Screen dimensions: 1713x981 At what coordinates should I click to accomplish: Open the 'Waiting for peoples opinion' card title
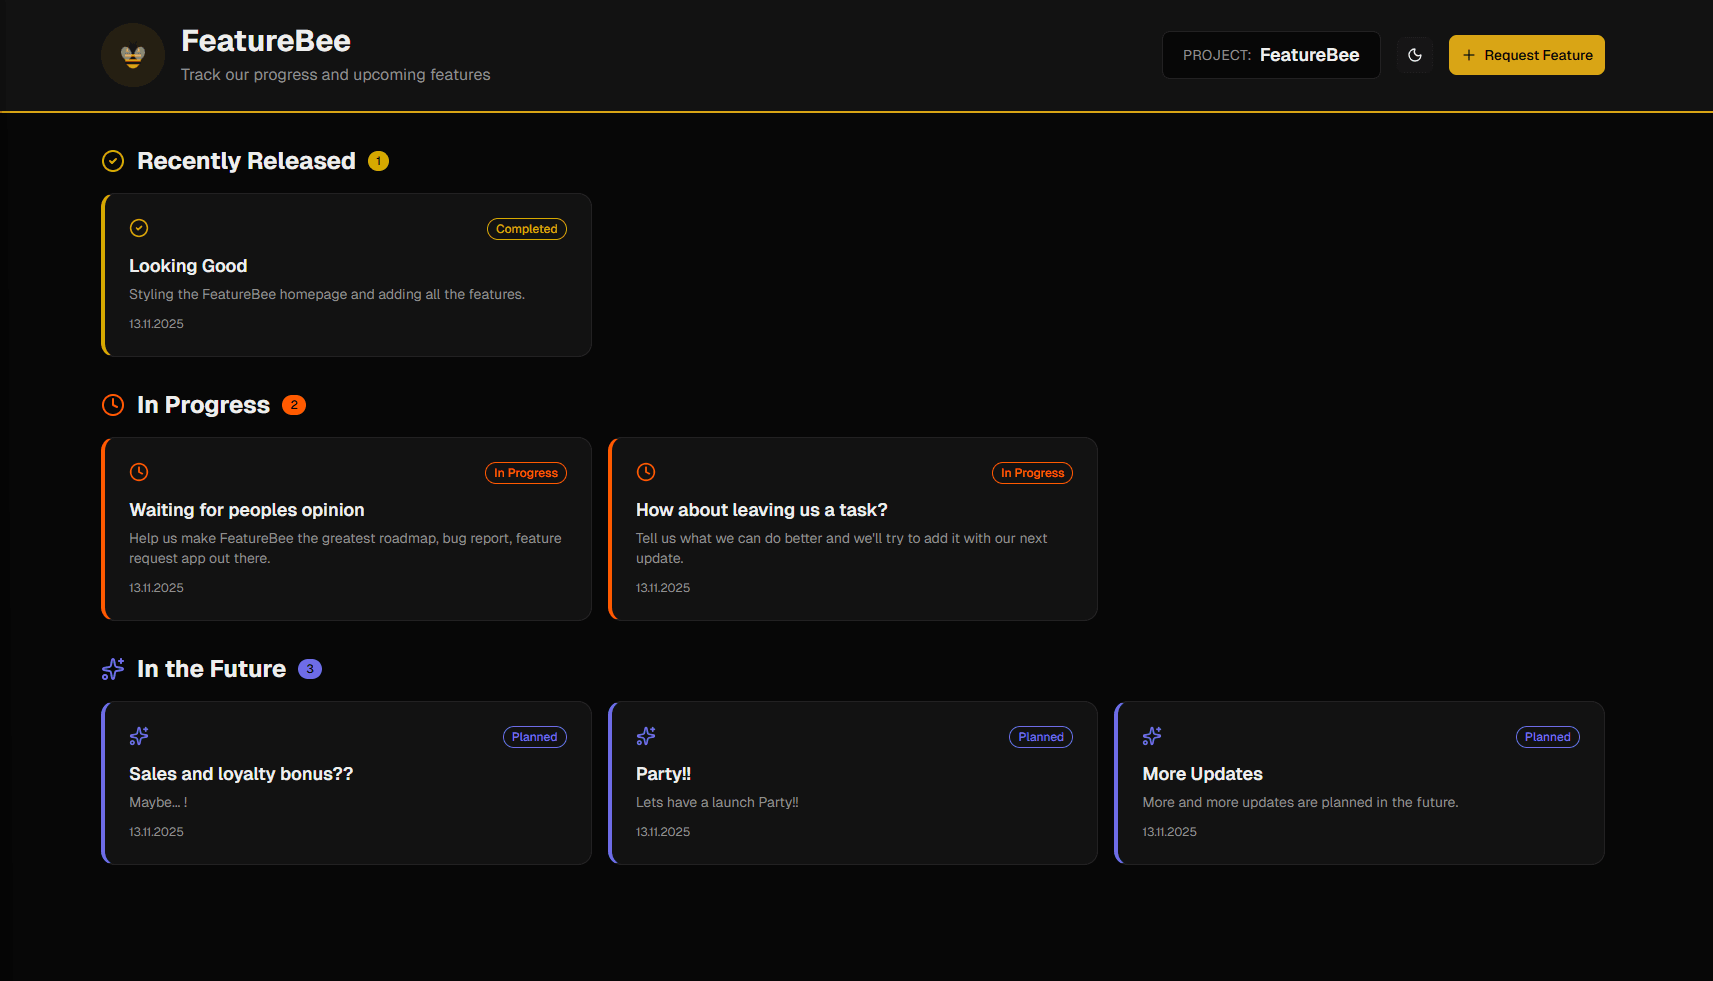click(x=246, y=510)
